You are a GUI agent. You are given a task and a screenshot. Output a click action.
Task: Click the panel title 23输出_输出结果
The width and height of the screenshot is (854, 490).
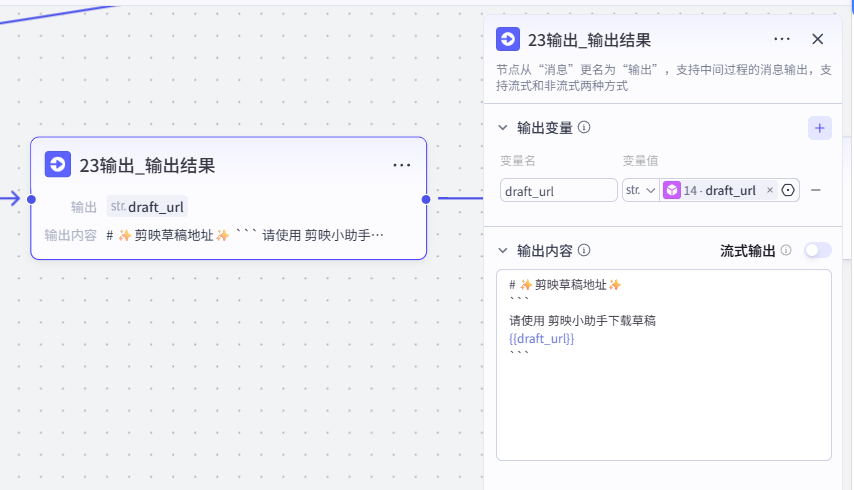pos(589,40)
